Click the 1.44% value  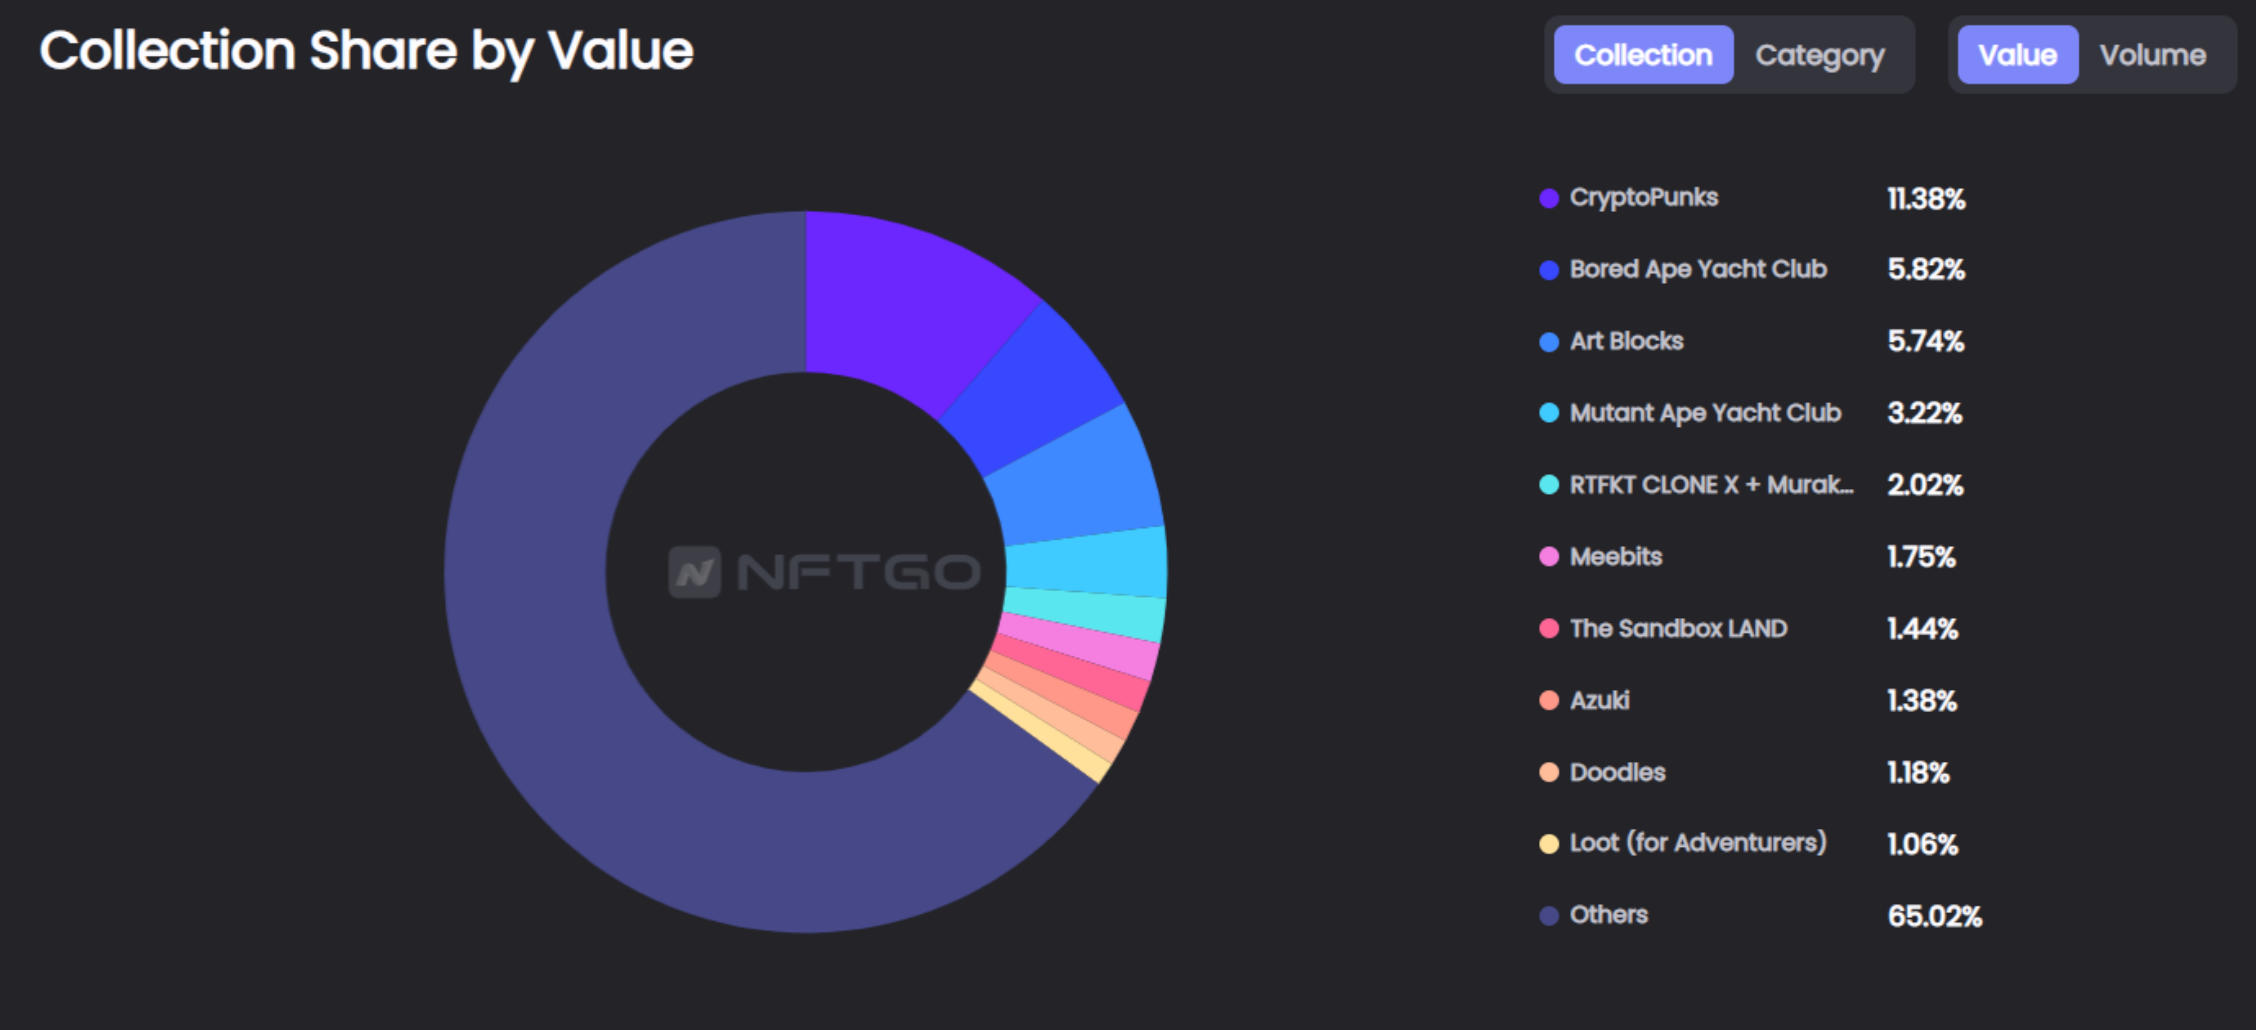pos(1922,629)
